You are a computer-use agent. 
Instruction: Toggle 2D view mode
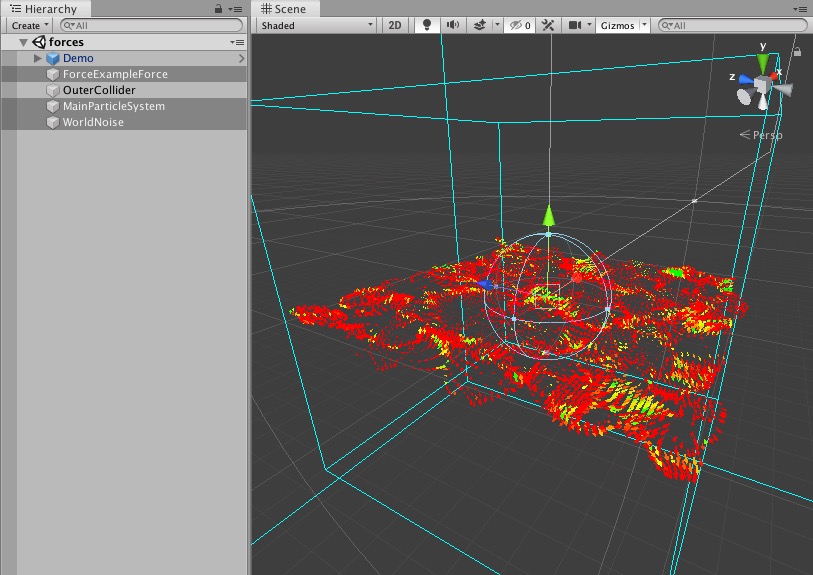(x=395, y=25)
